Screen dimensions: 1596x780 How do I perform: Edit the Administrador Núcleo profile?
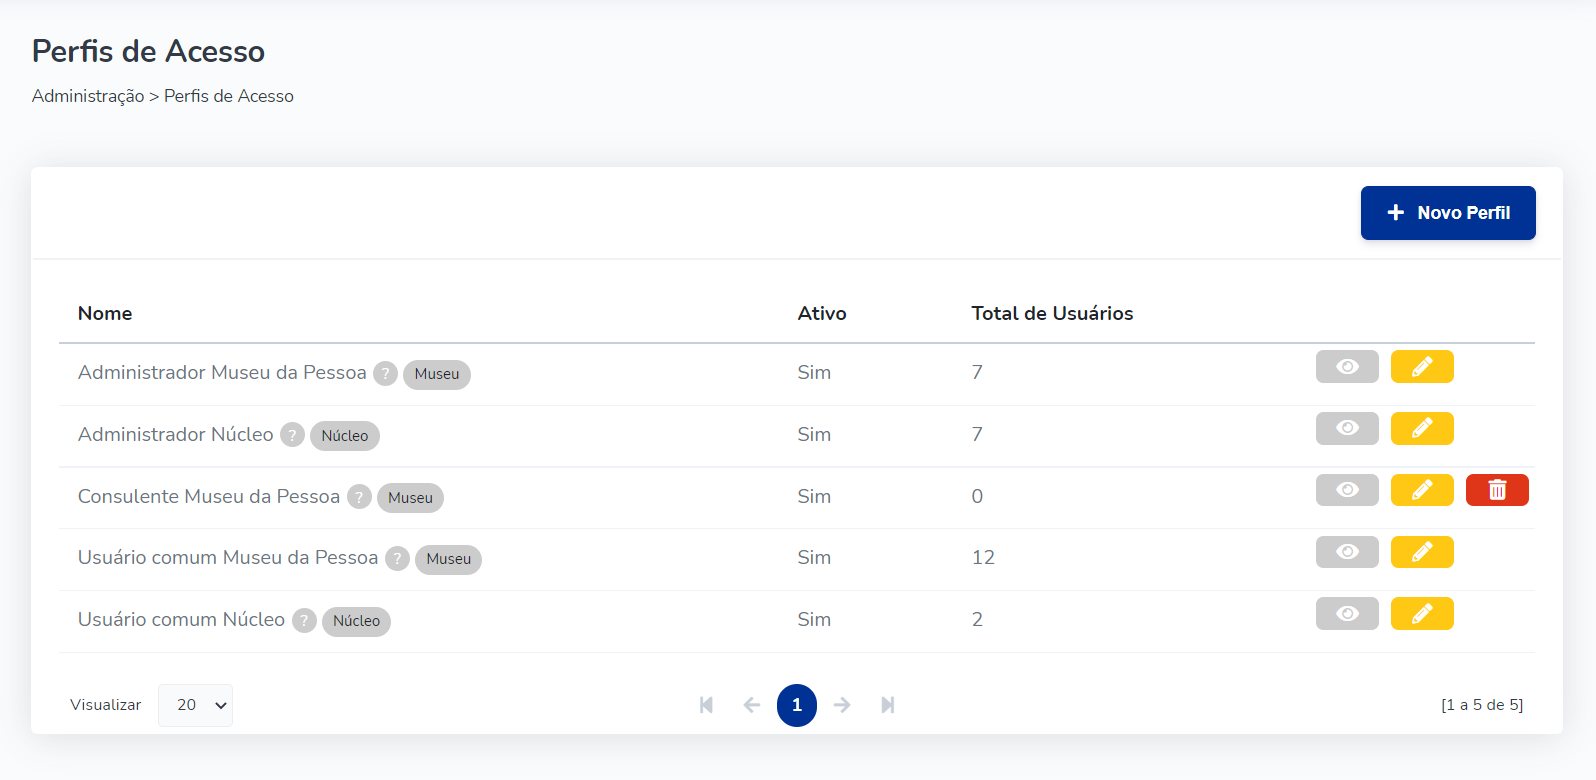click(1421, 429)
